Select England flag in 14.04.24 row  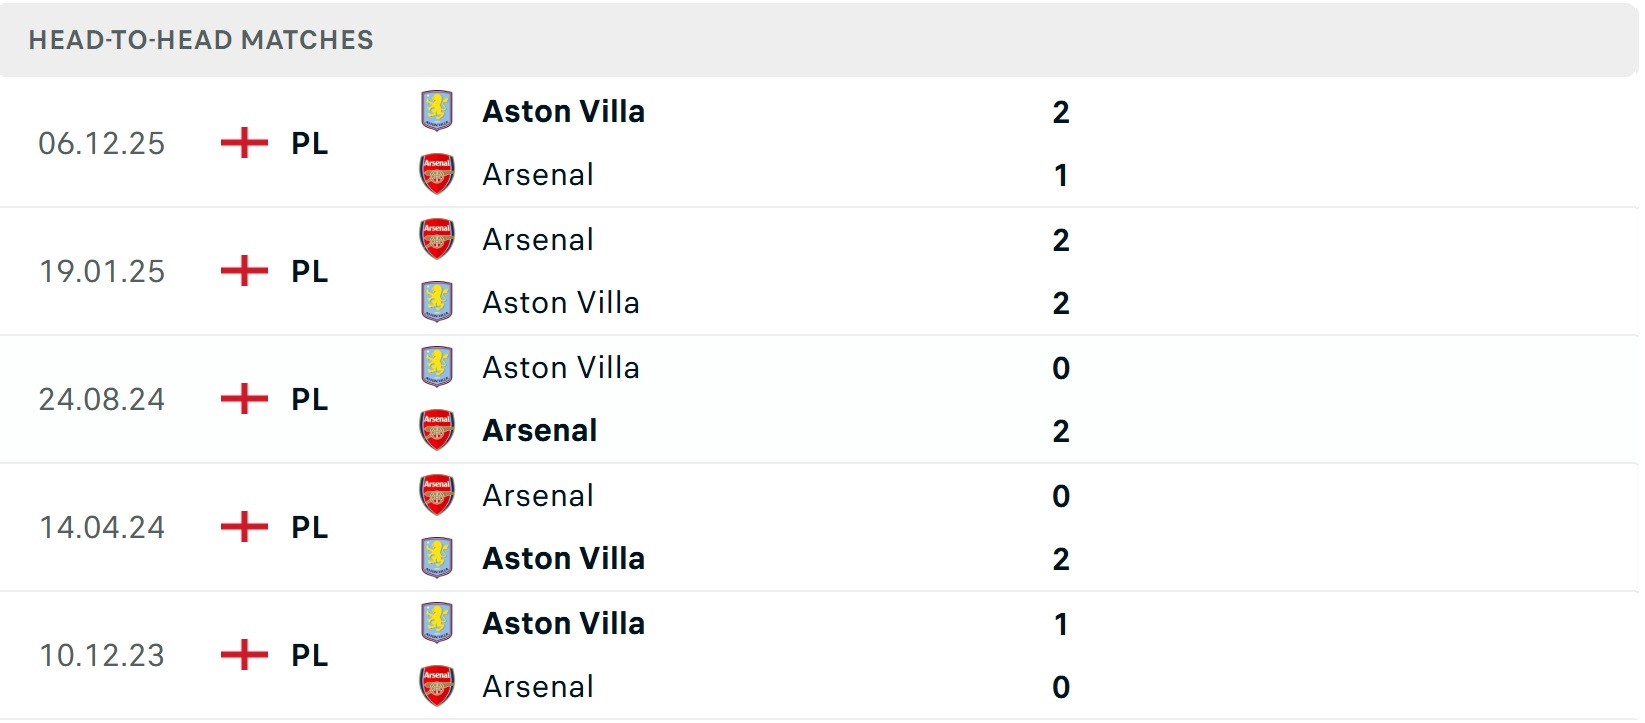click(x=244, y=527)
